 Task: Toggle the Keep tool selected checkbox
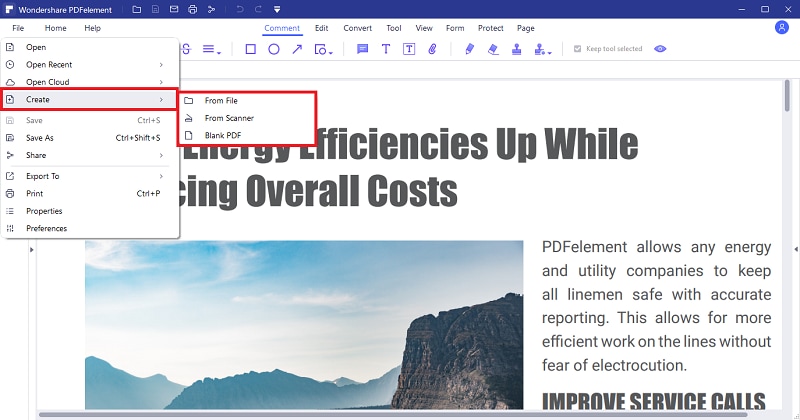point(578,49)
